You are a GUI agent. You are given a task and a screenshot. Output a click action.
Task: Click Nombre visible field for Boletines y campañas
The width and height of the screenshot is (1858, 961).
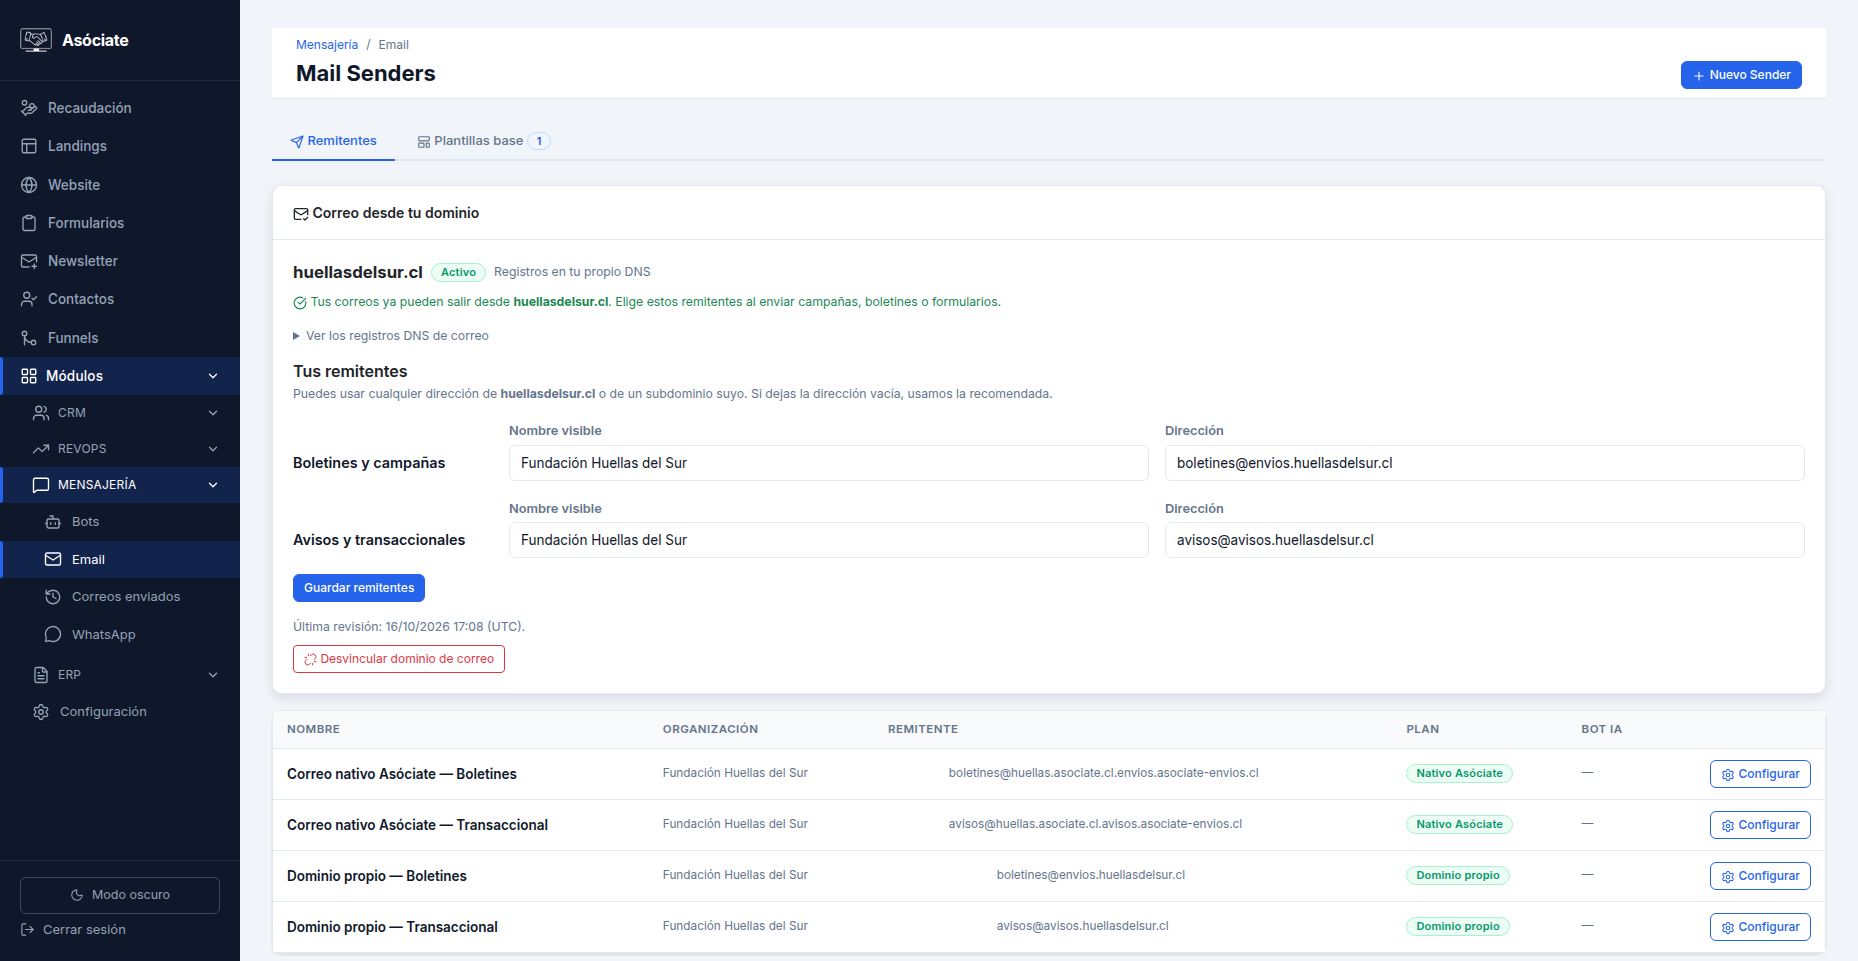[x=829, y=463]
